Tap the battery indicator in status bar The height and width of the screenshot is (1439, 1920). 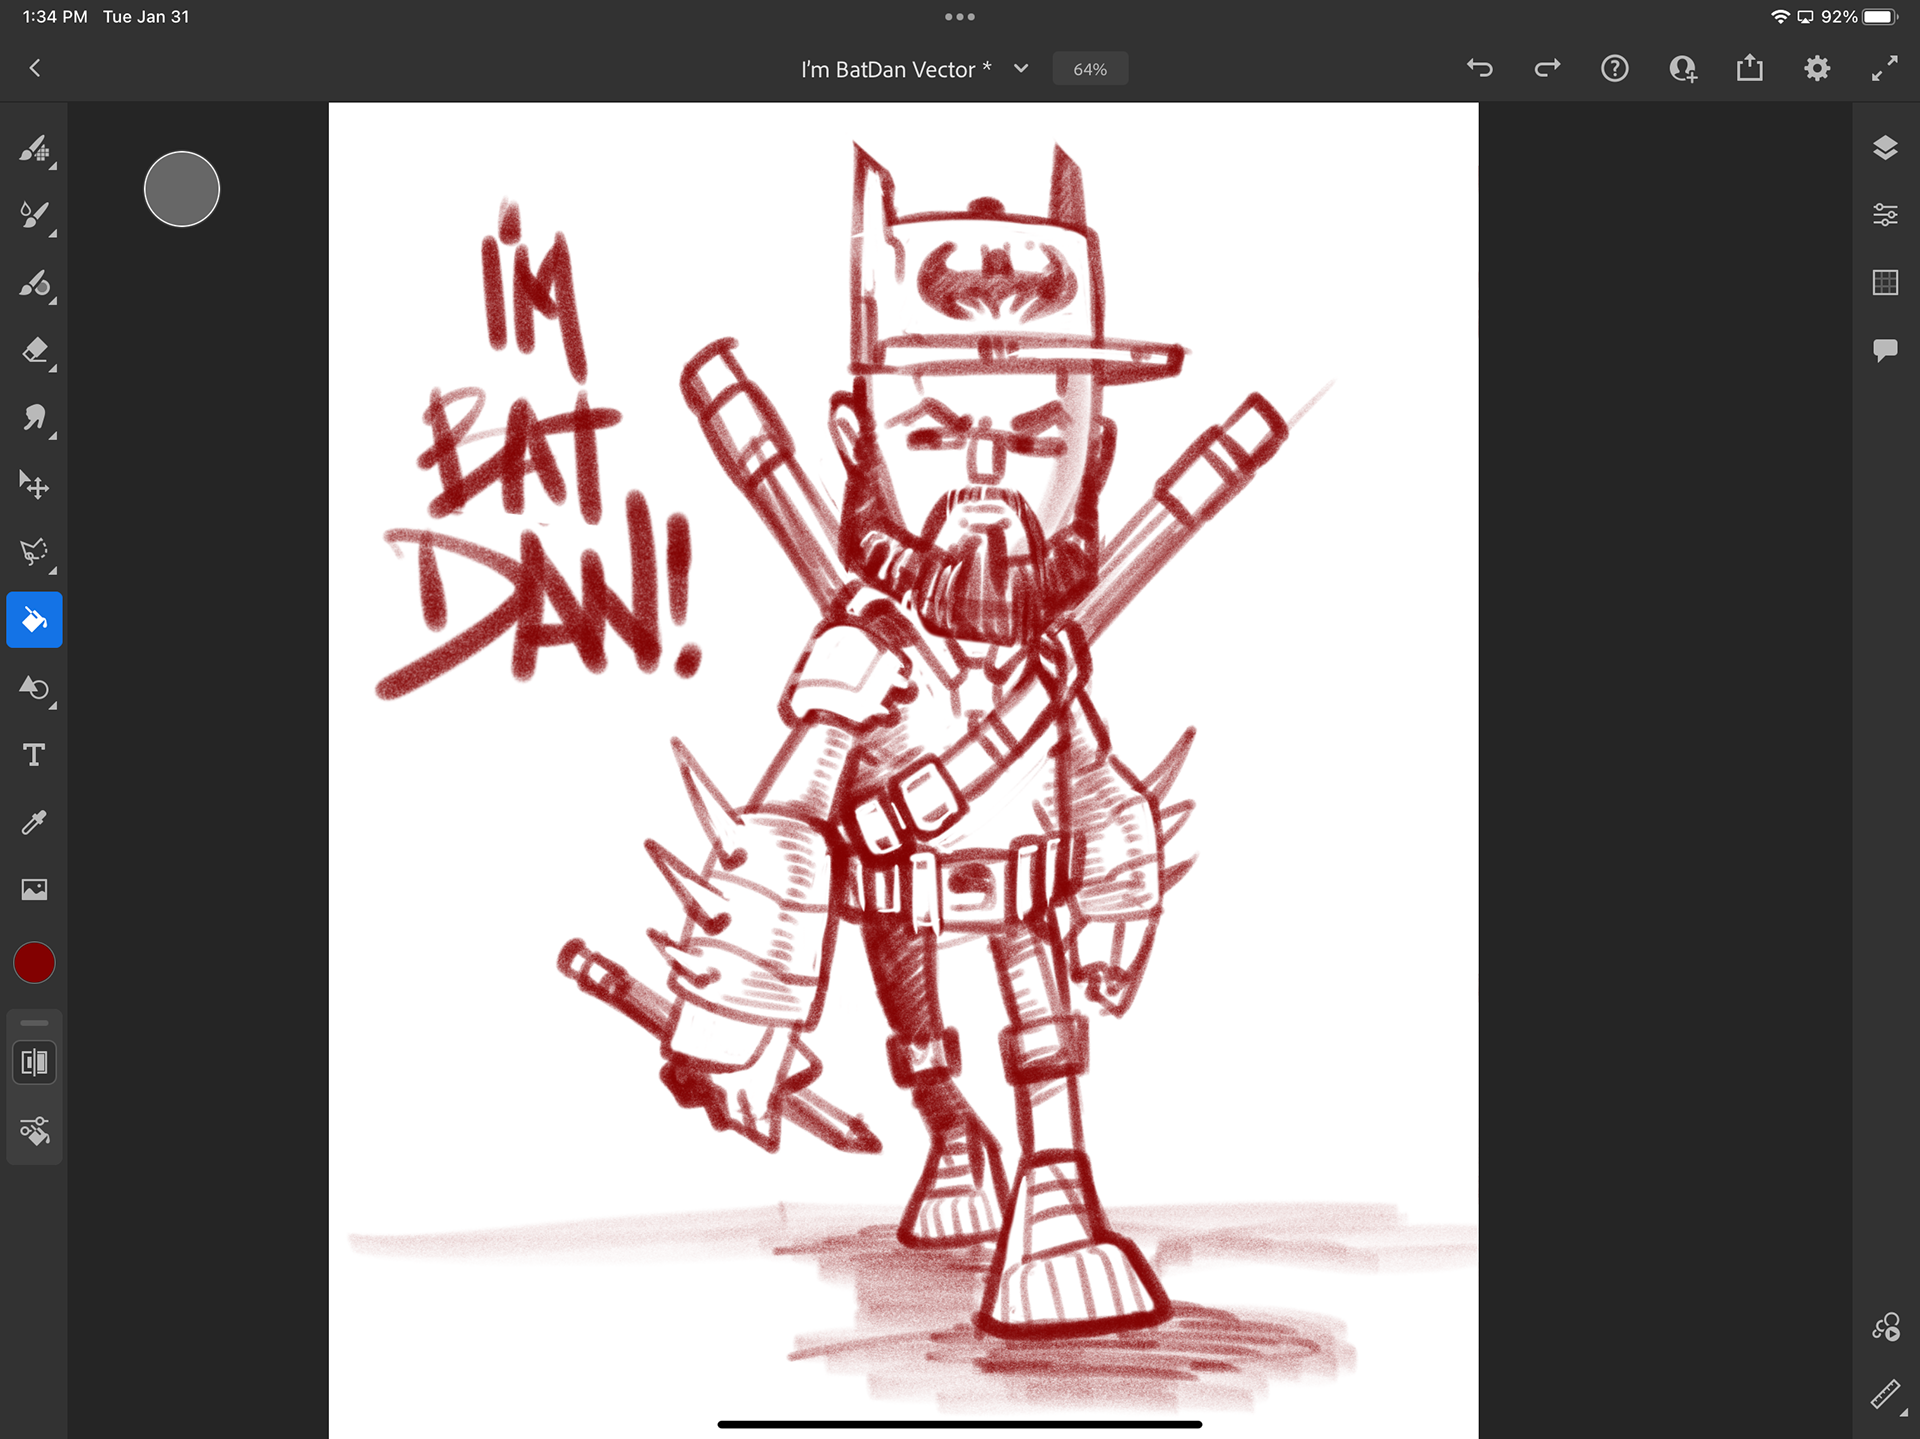[x=1880, y=17]
